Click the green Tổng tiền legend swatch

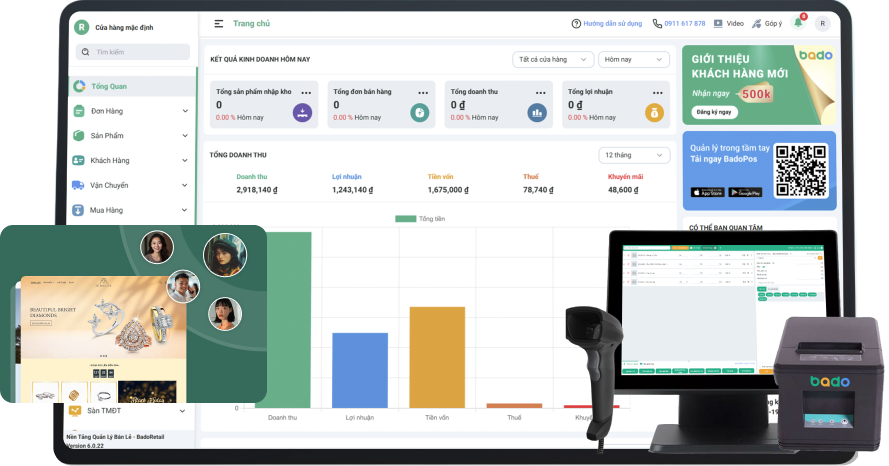405,219
